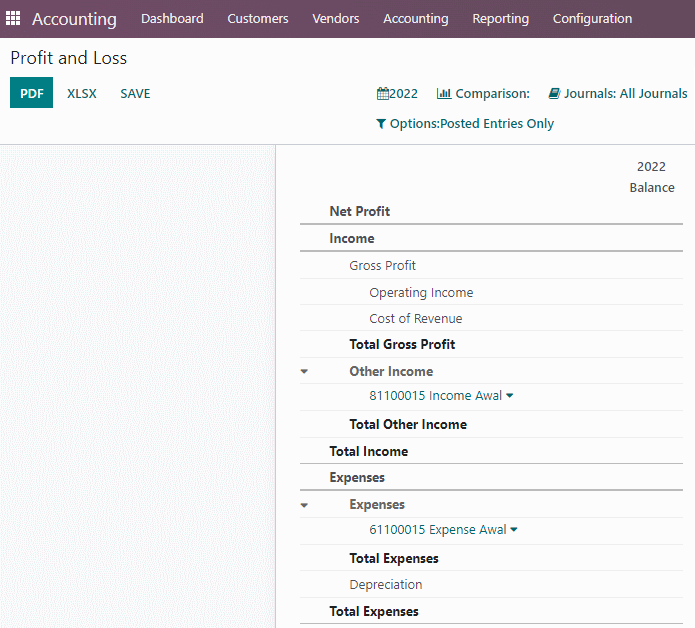
Task: Collapse the Expenses section arrow
Action: [304, 505]
